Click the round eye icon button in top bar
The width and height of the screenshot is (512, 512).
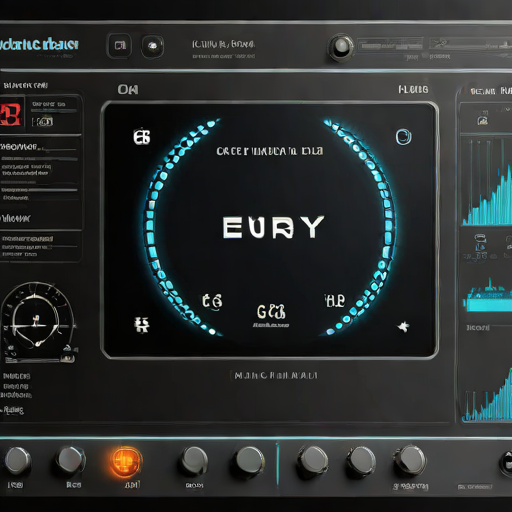(x=153, y=46)
